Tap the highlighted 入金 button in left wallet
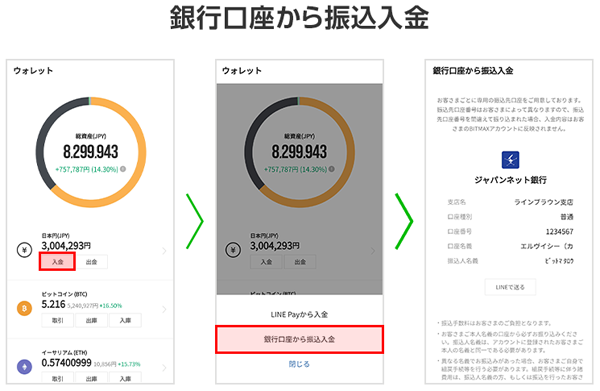This screenshot has height=391, width=600. [x=57, y=262]
